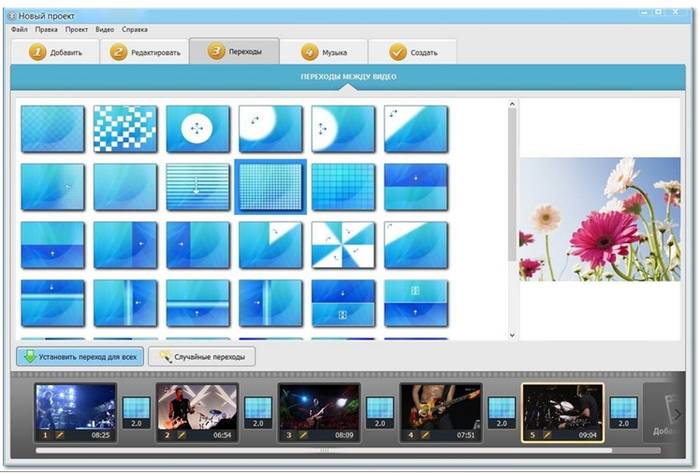Screen dimensions: 700x473
Task: Click the highlighted fine-grid transition
Action: [x=270, y=187]
